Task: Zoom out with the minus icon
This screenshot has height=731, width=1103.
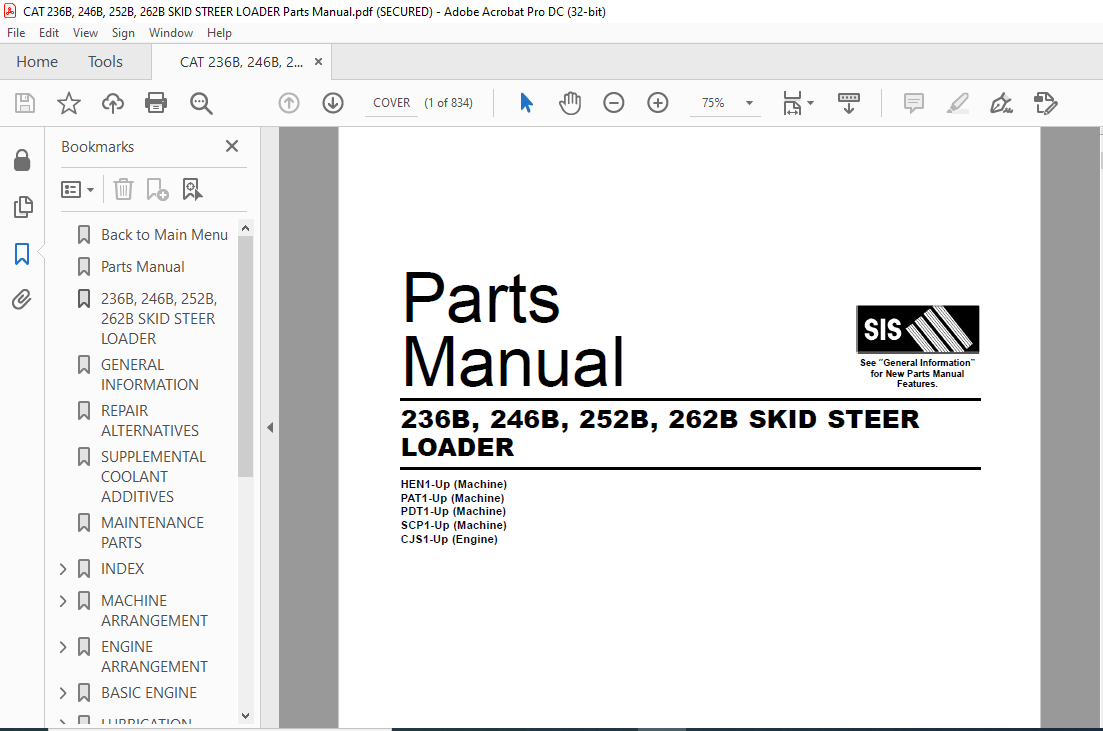Action: (x=613, y=103)
